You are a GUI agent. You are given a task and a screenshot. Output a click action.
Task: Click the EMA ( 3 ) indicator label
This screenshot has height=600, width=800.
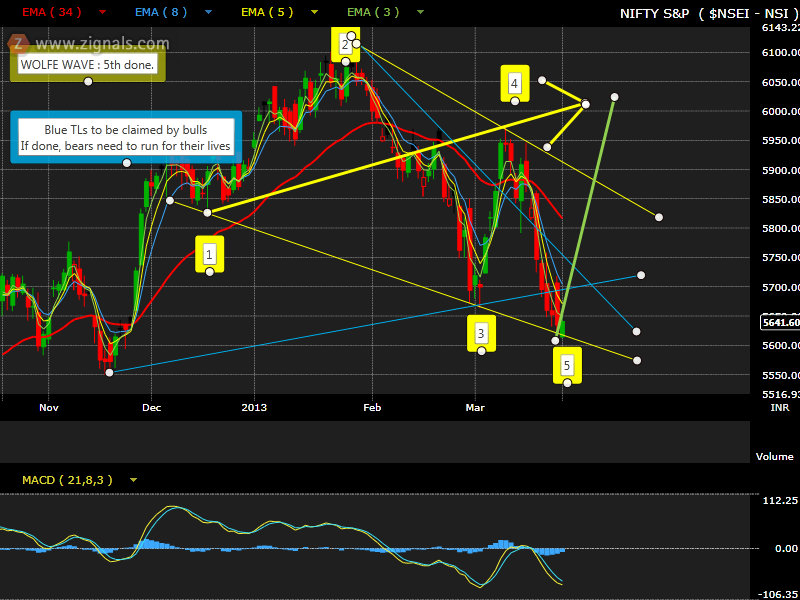click(x=373, y=12)
